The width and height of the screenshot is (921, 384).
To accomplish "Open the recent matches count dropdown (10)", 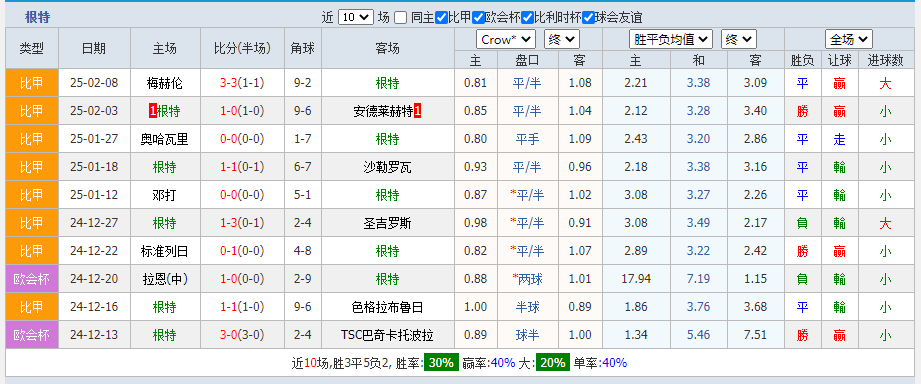I will point(356,18).
